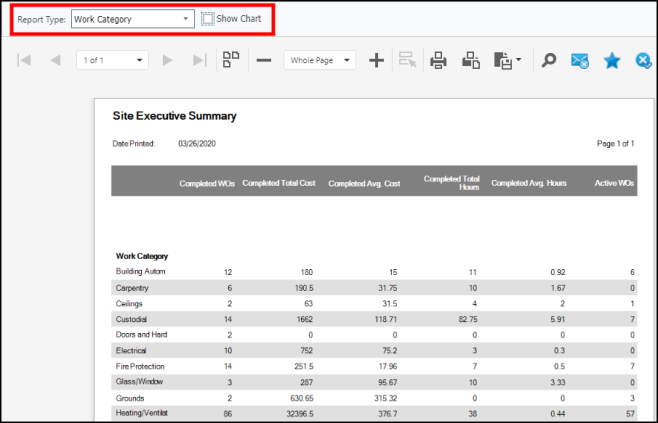Email the report via envelope icon
658x423 pixels.
coord(580,60)
